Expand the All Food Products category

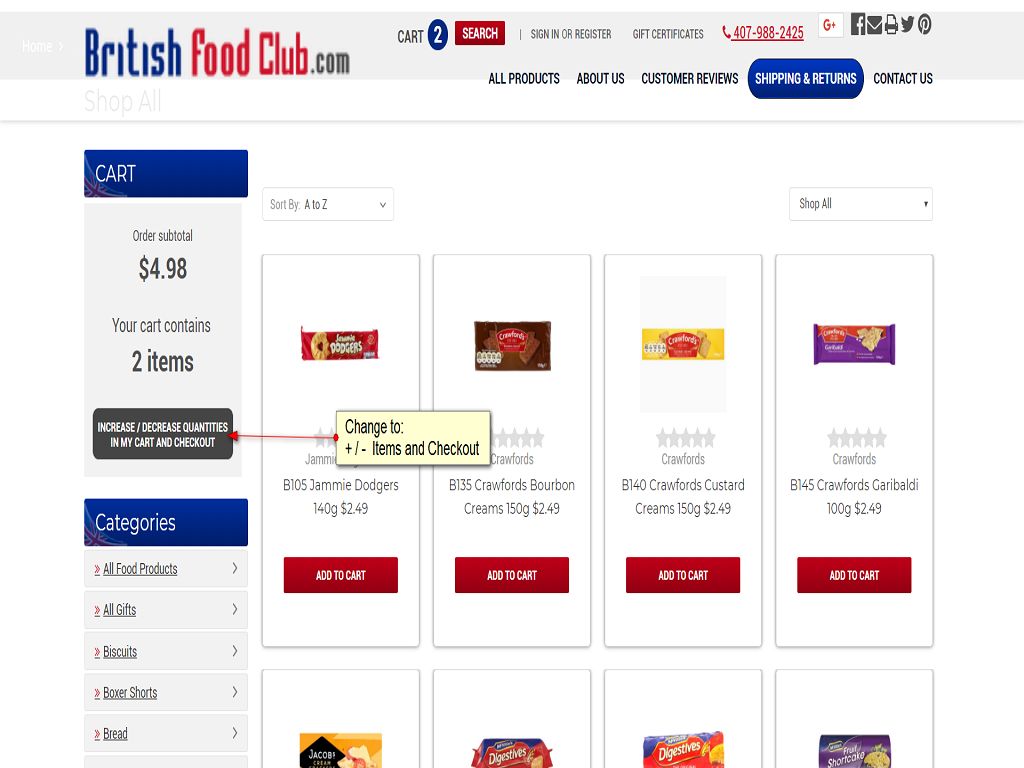tap(166, 569)
